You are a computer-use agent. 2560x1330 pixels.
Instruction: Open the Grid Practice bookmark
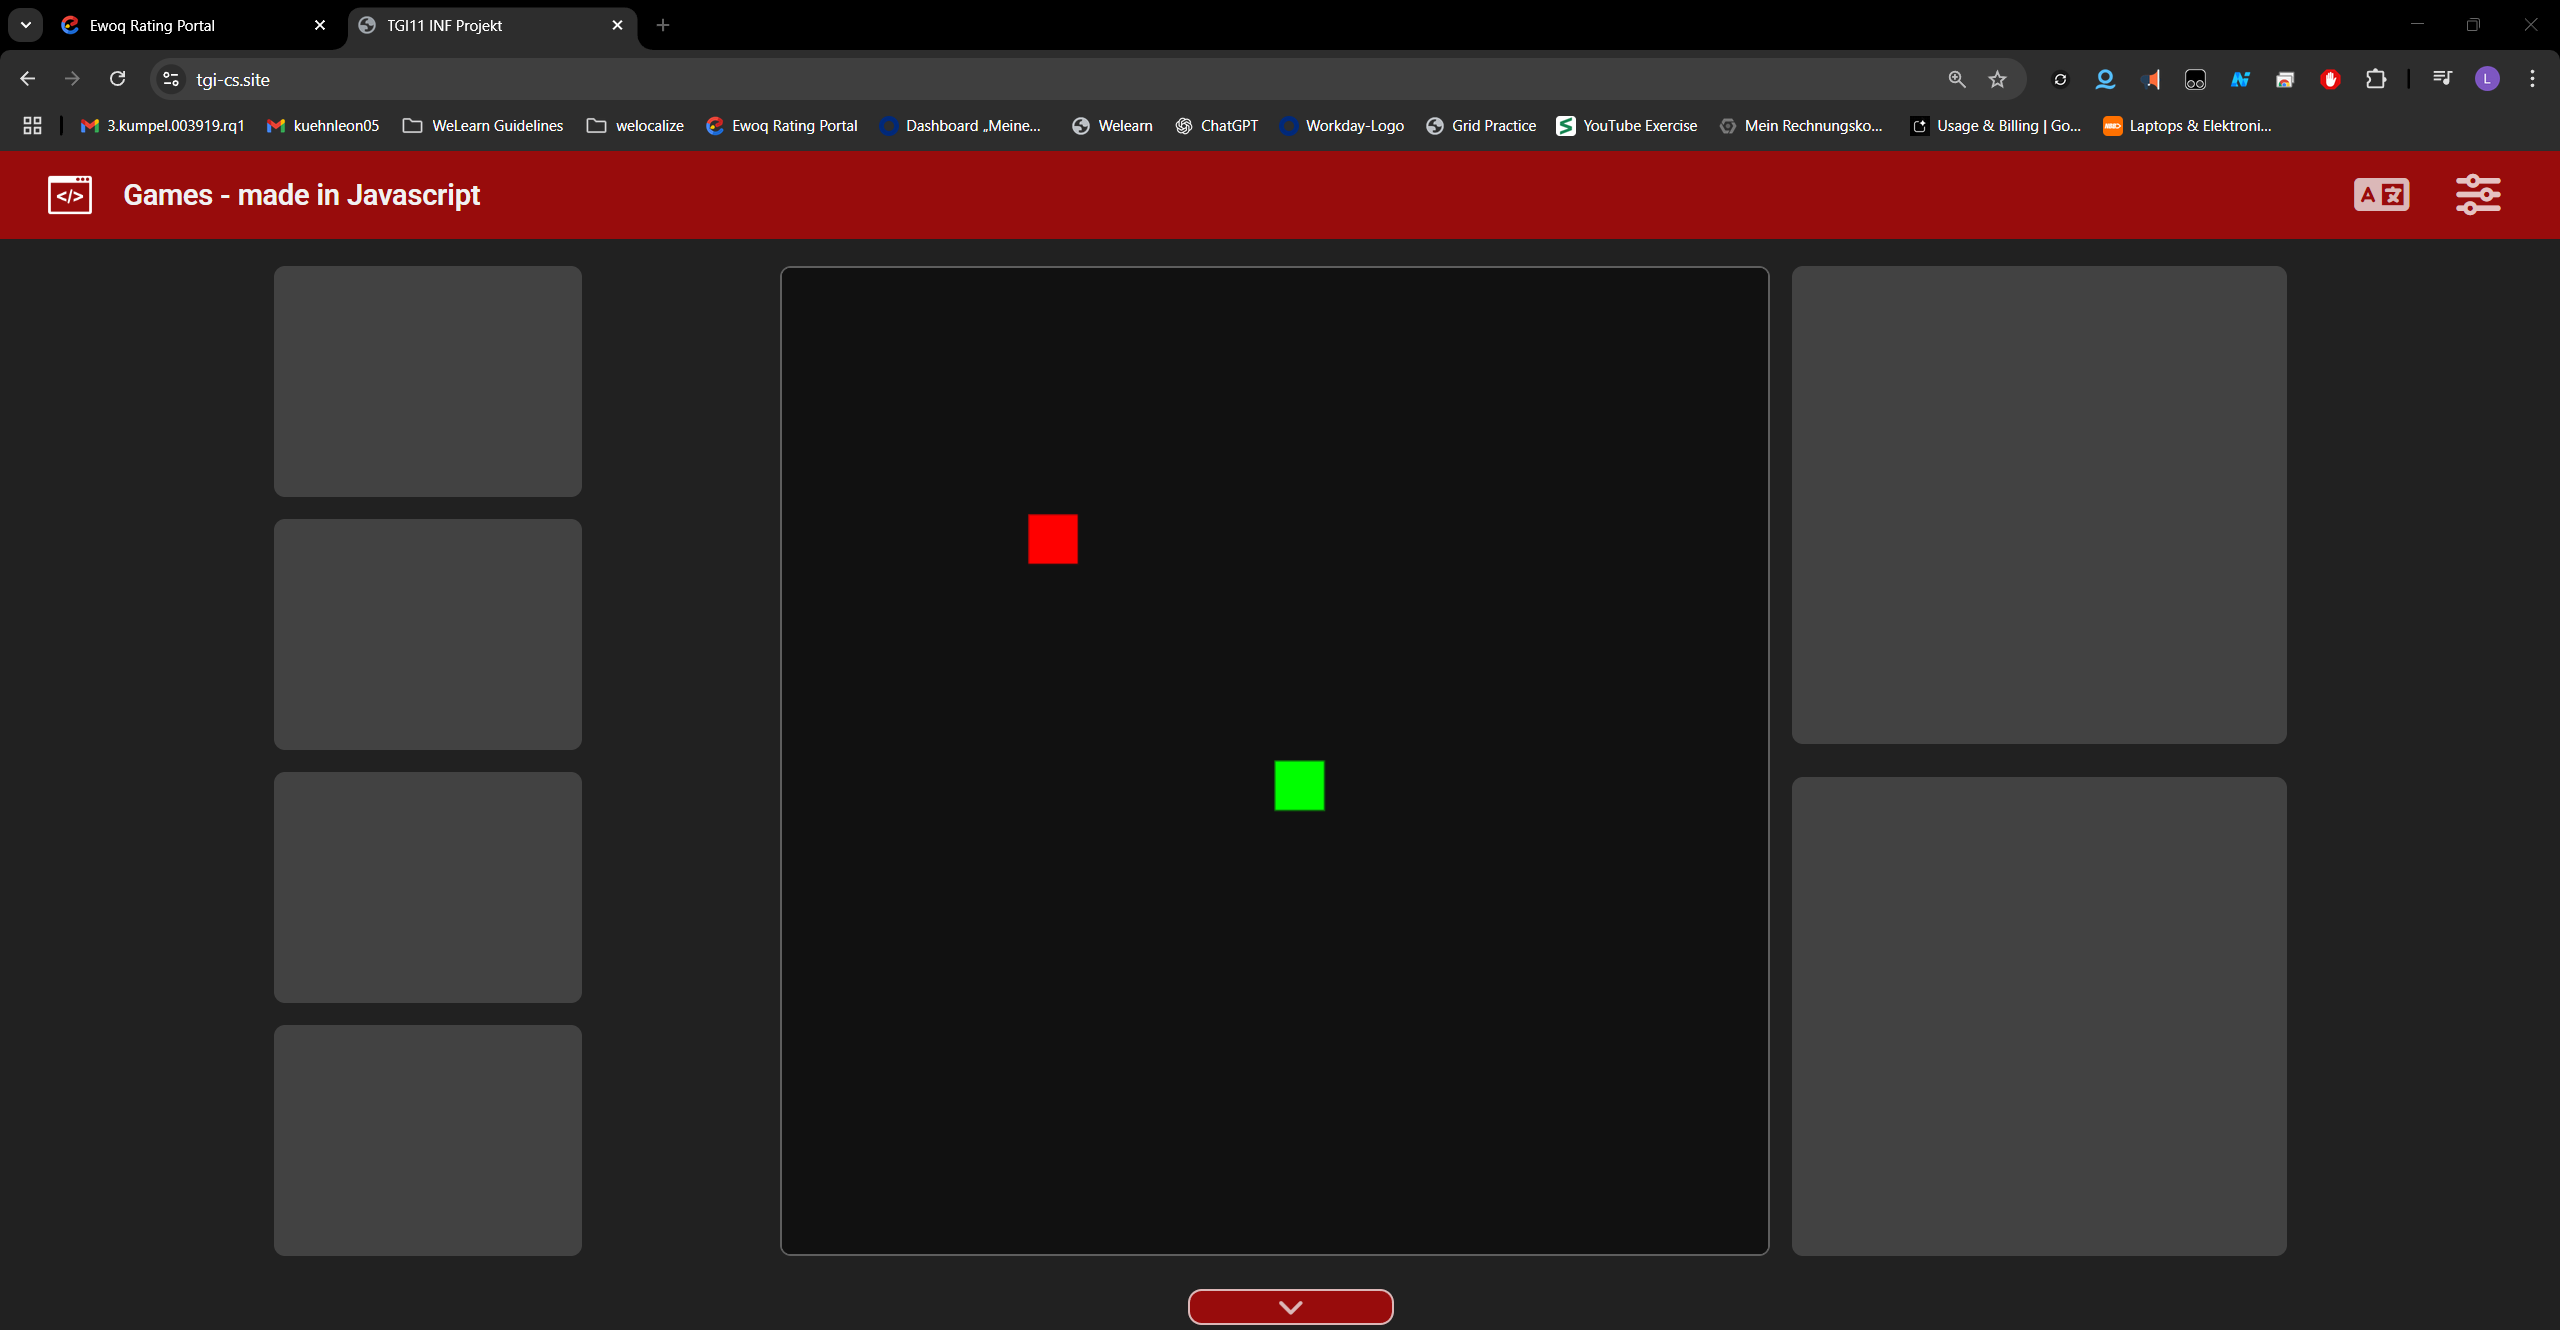point(1481,126)
